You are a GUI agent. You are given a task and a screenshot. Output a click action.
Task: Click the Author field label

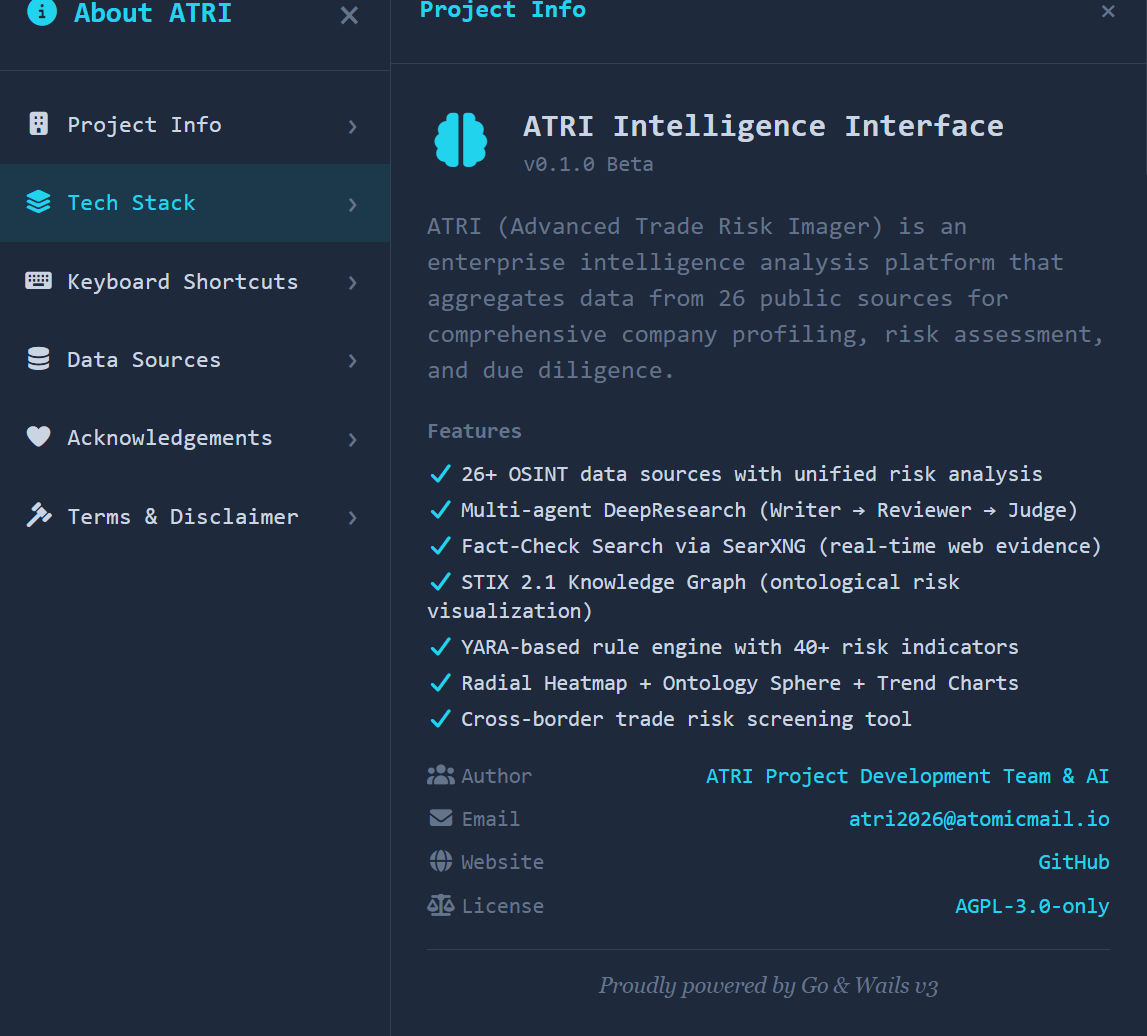(x=496, y=776)
